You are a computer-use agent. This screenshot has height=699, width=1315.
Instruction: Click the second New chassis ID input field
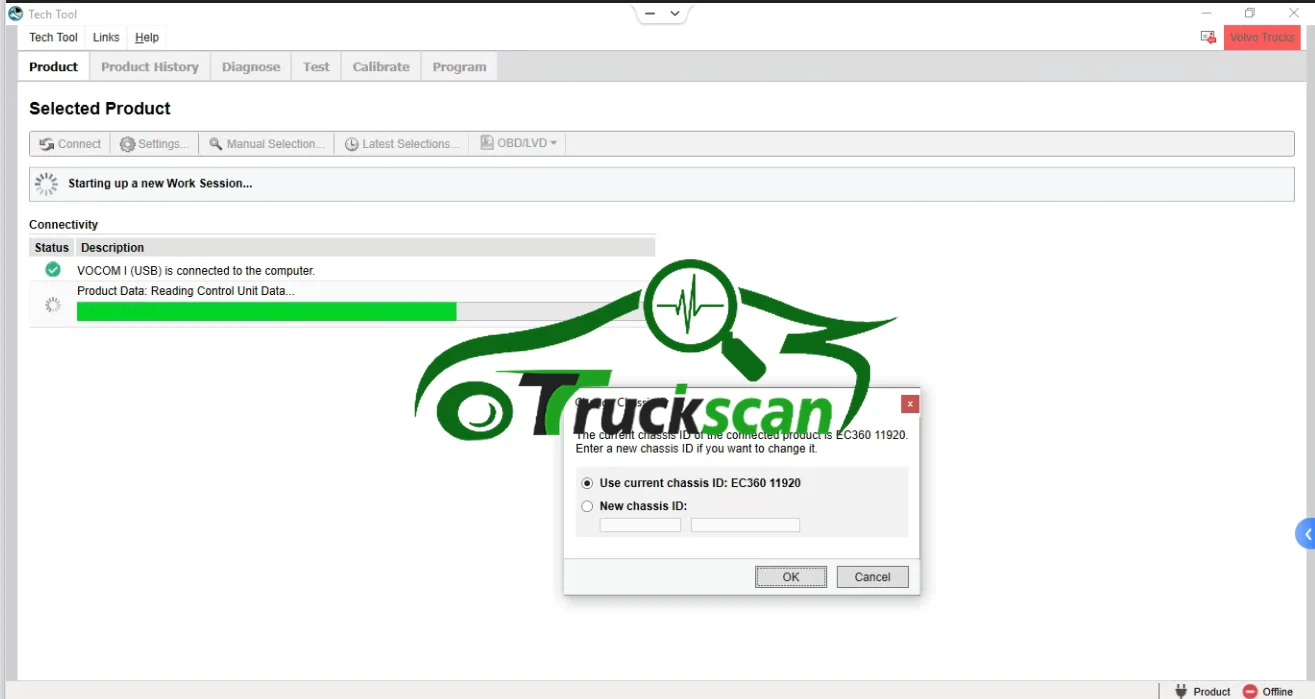[x=745, y=525]
